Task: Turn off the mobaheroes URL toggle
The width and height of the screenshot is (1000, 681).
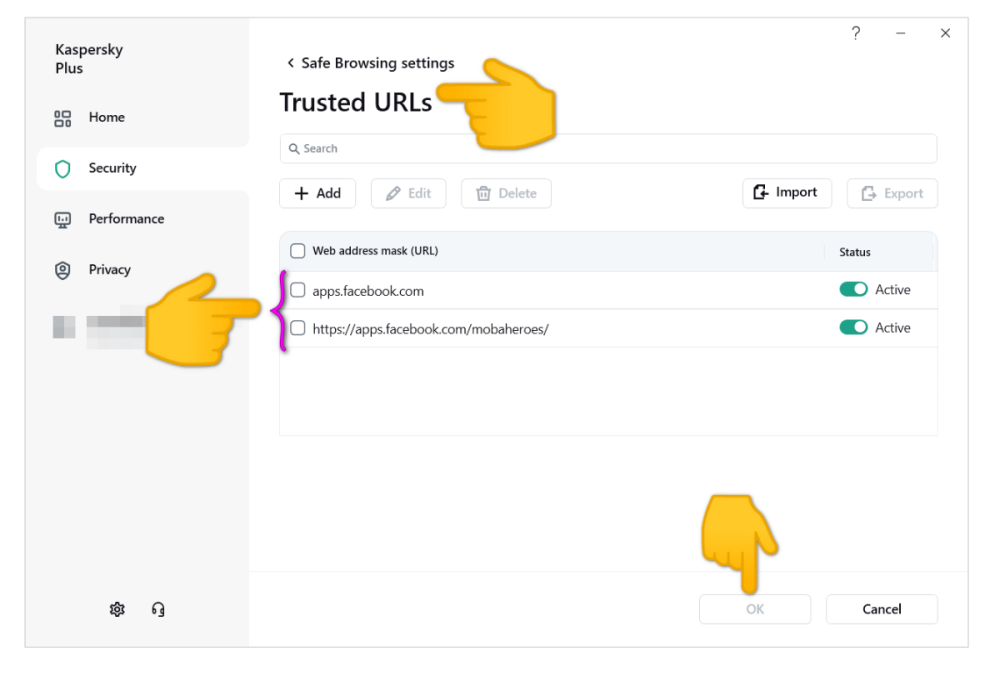Action: 853,328
